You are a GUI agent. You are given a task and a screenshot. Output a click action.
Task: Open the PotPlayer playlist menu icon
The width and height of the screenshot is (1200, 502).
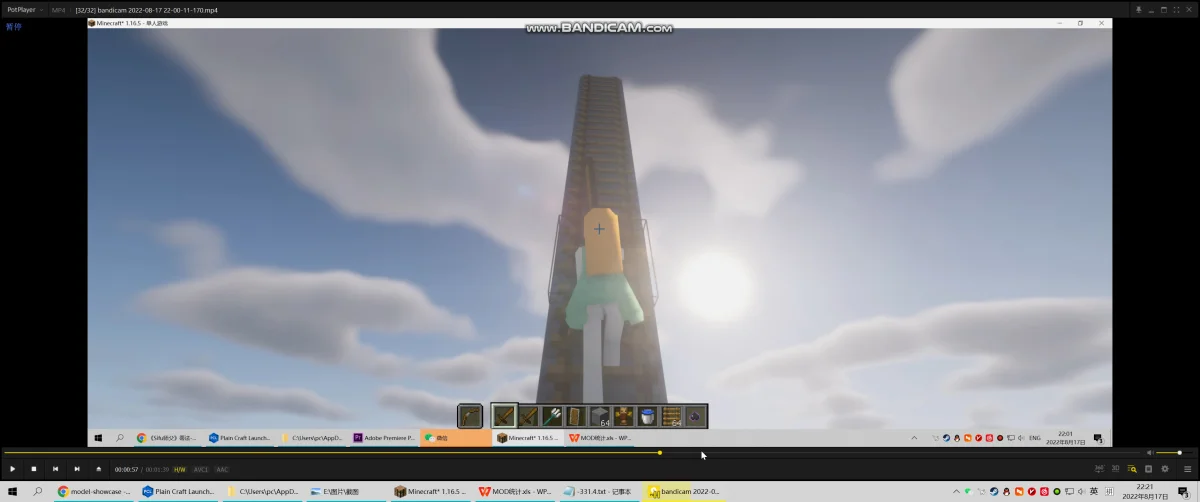tap(1186, 468)
